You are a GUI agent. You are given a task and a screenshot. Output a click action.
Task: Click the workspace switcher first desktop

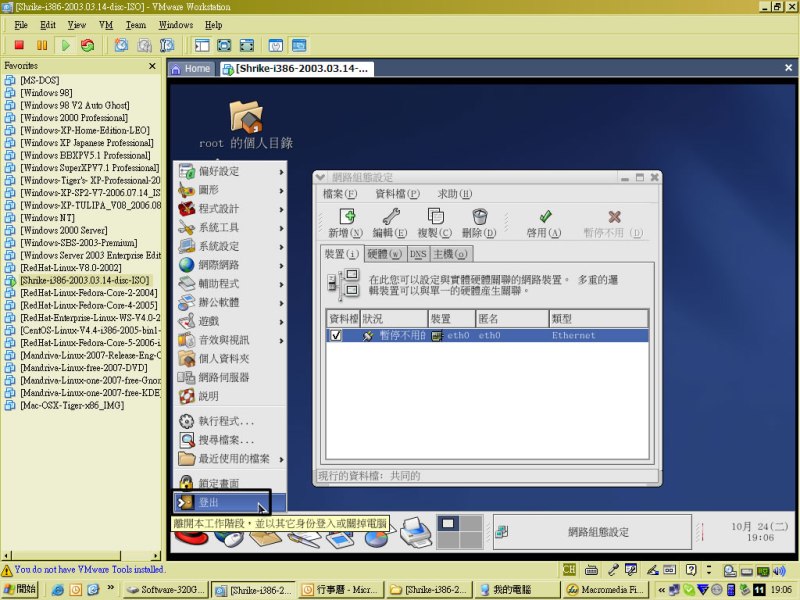click(x=448, y=523)
